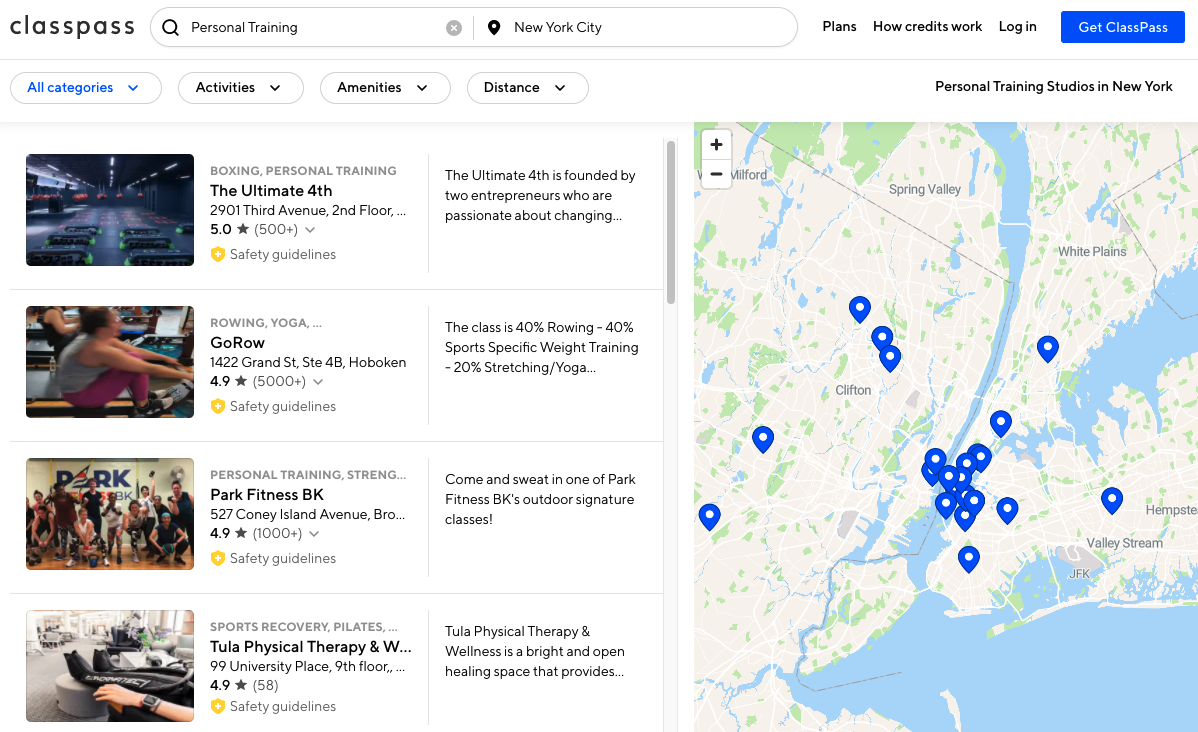The height and width of the screenshot is (732, 1198).
Task: Click the Log in link
Action: tap(1017, 27)
